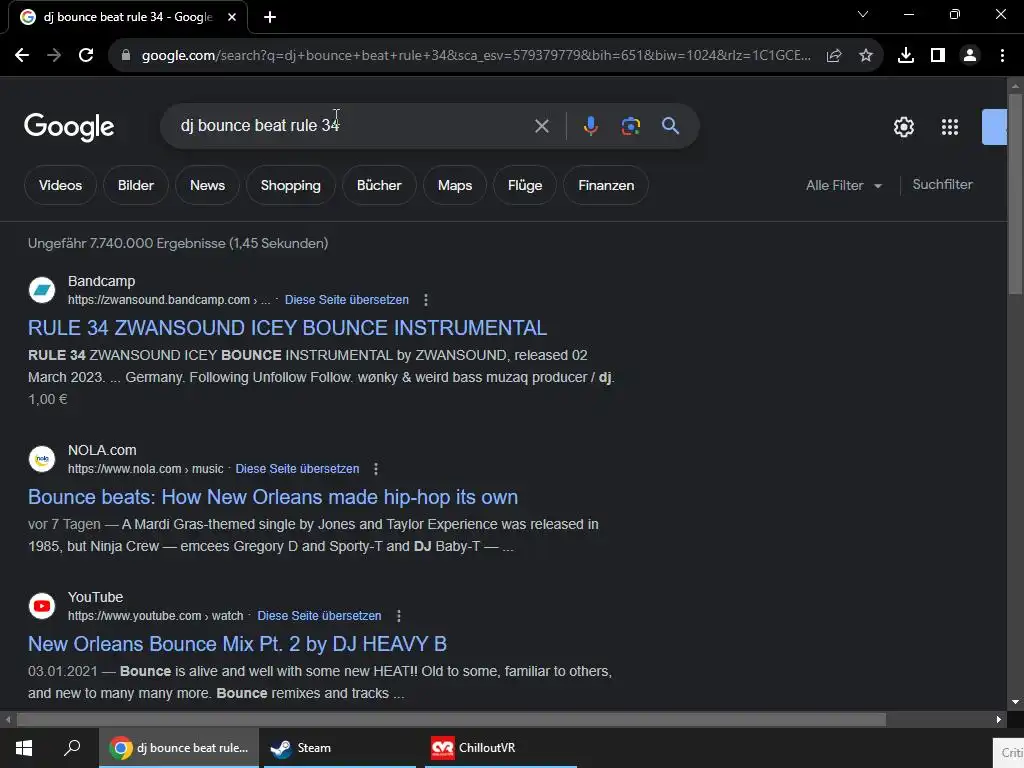Open site info via the lock icon
1024x768 pixels.
coord(126,56)
